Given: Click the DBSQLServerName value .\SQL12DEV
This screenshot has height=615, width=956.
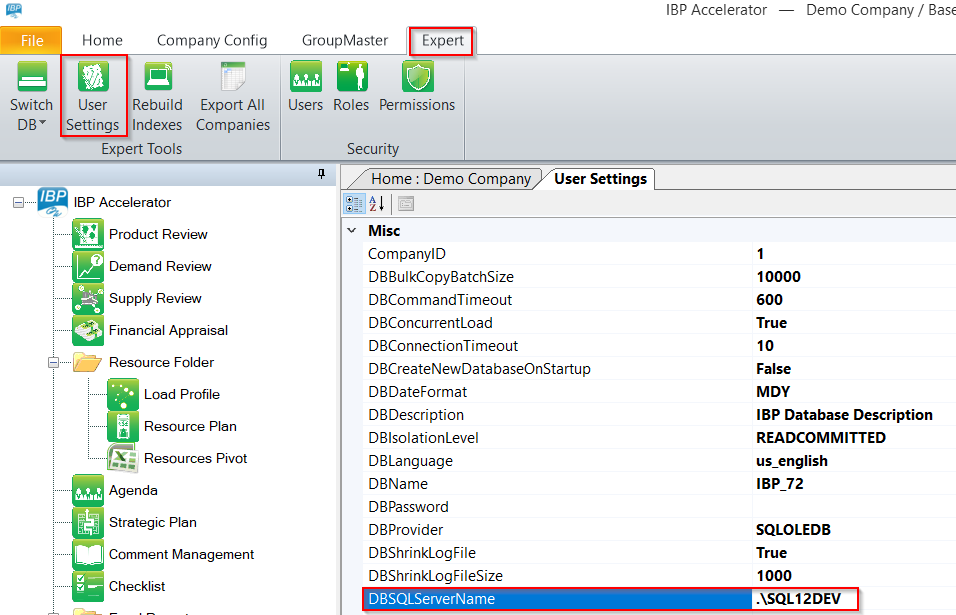Looking at the screenshot, I should (798, 599).
